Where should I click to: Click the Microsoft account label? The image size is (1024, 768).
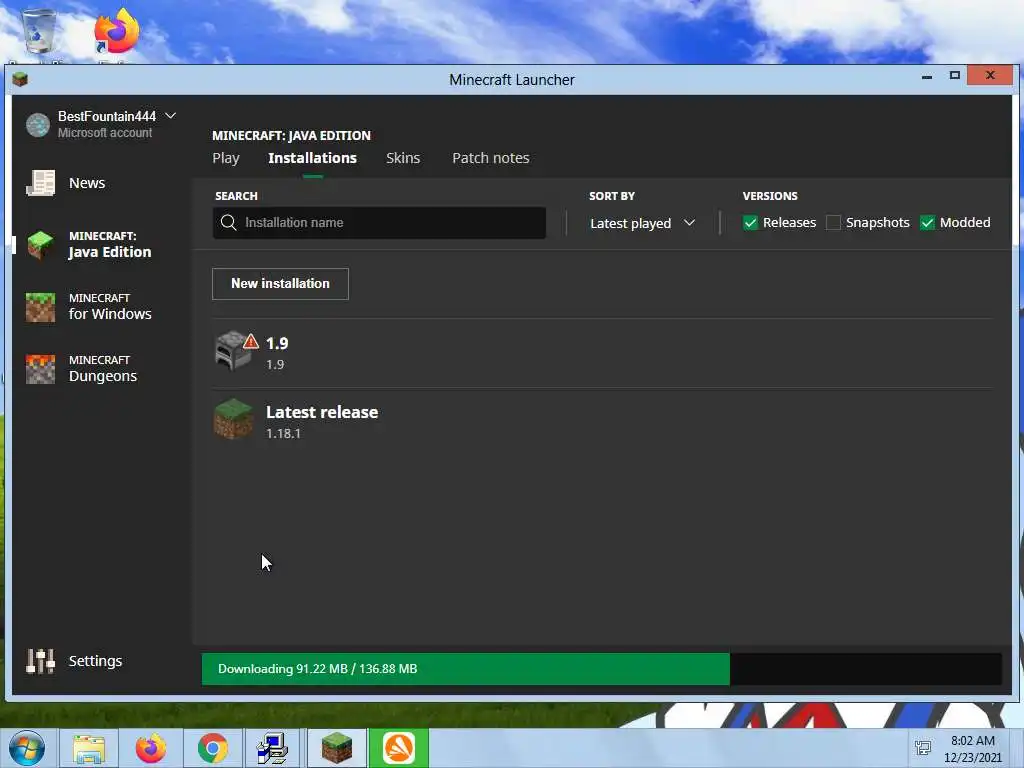tap(104, 133)
